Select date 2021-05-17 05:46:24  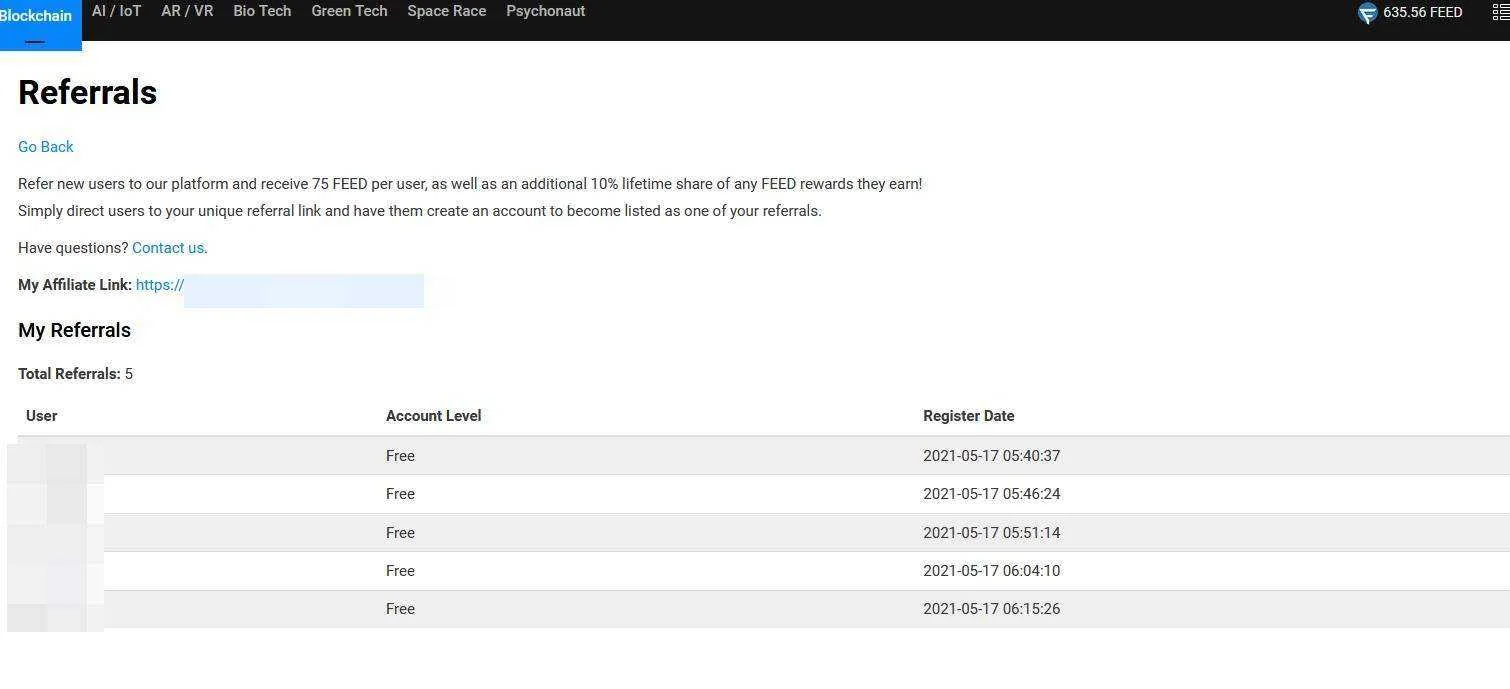[992, 494]
